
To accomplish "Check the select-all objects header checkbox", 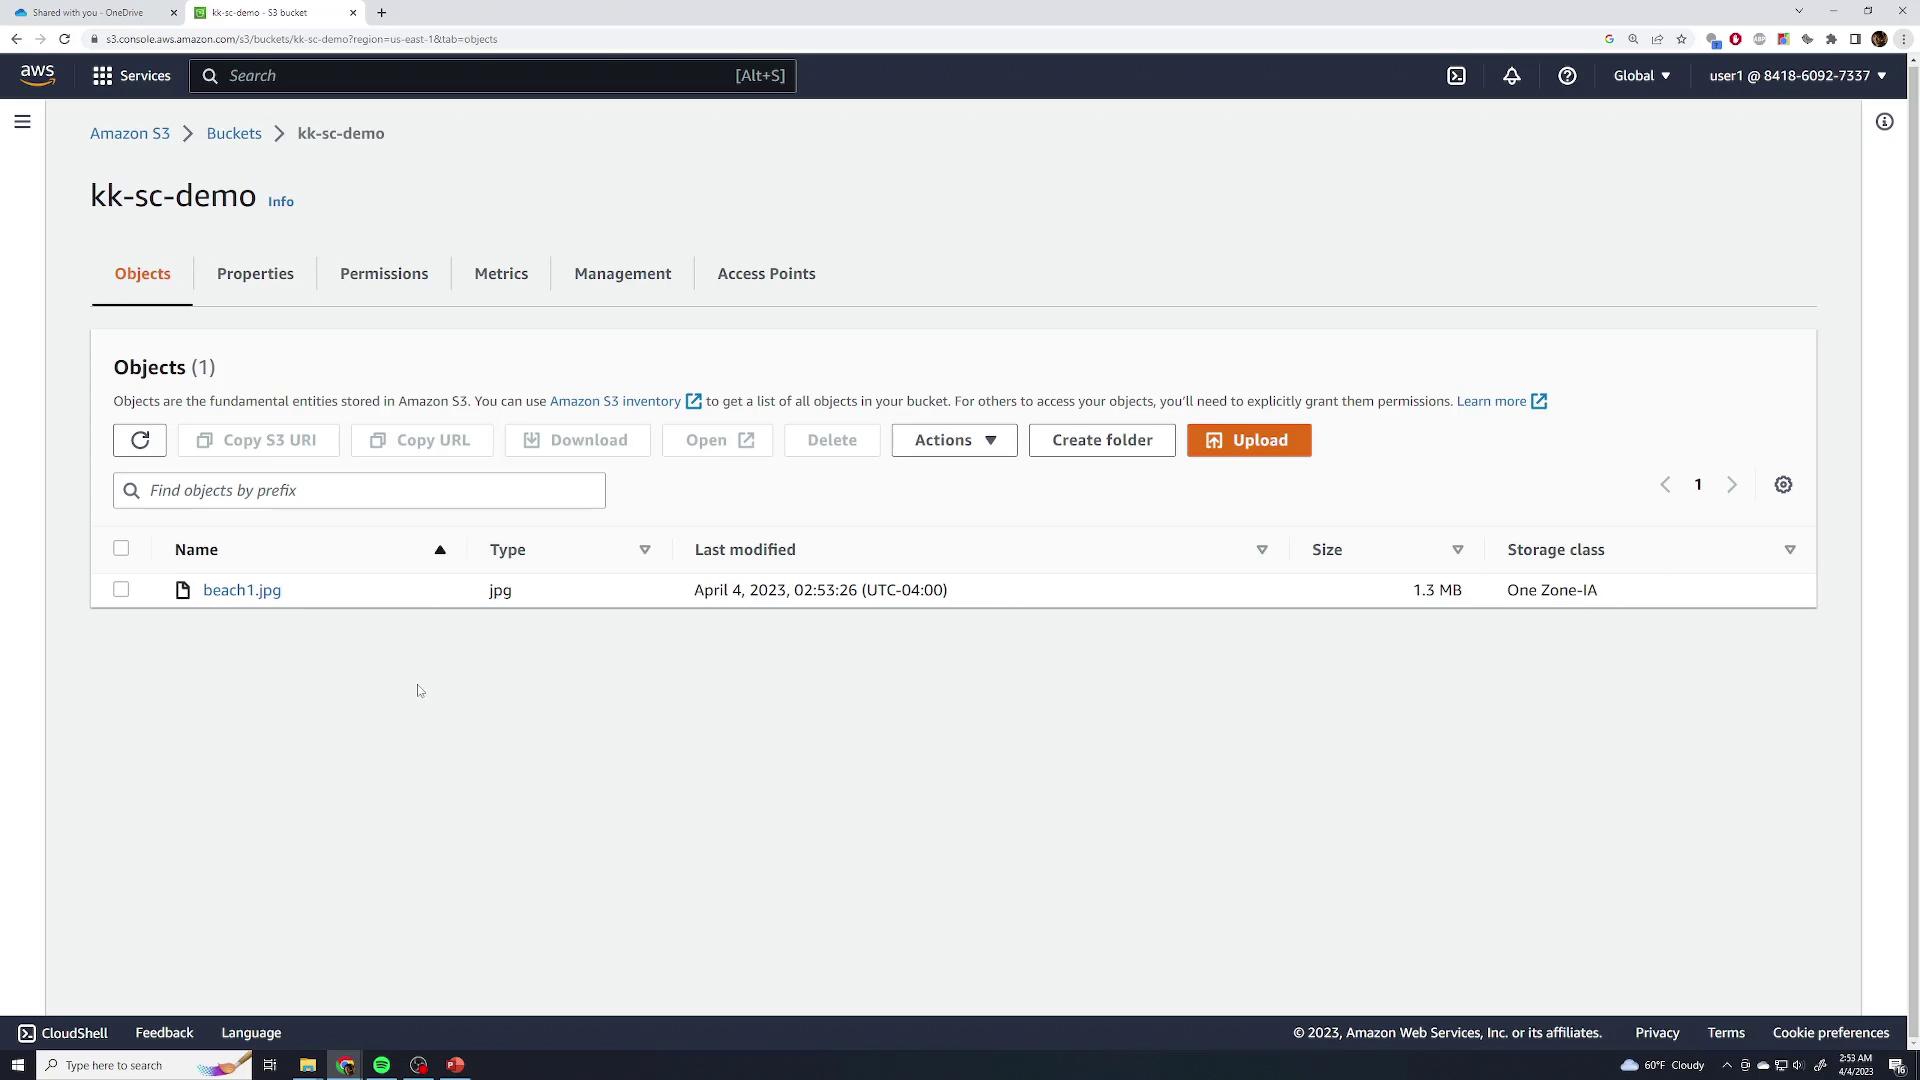I will click(121, 548).
